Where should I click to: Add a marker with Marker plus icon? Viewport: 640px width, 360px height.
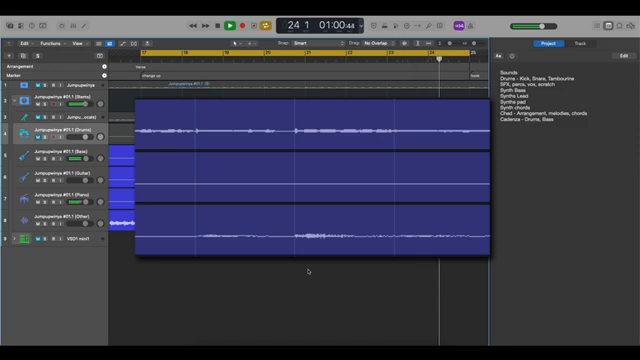point(104,76)
